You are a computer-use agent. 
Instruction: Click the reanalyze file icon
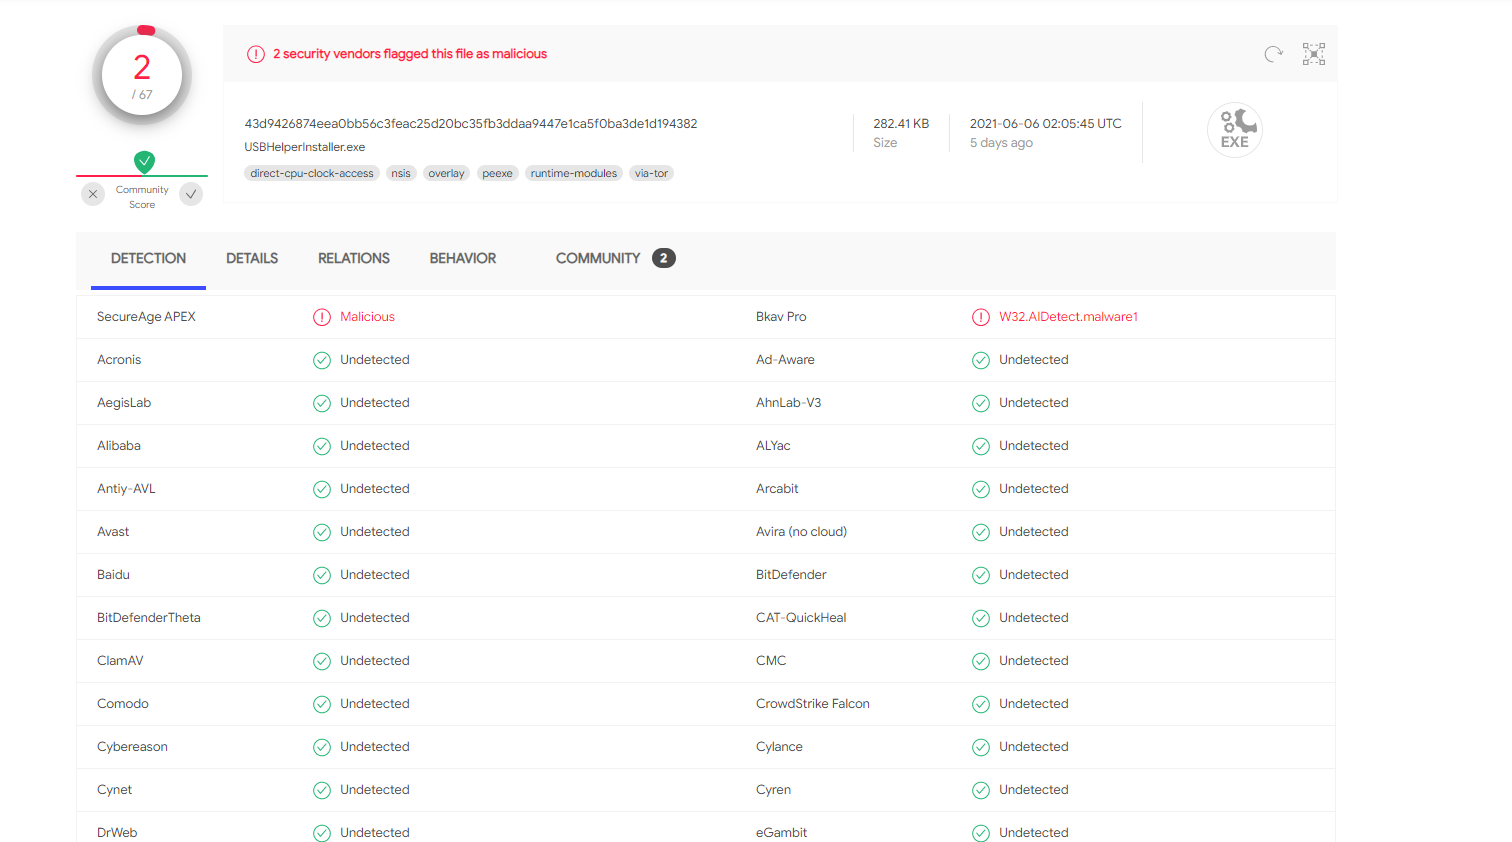pyautogui.click(x=1273, y=53)
